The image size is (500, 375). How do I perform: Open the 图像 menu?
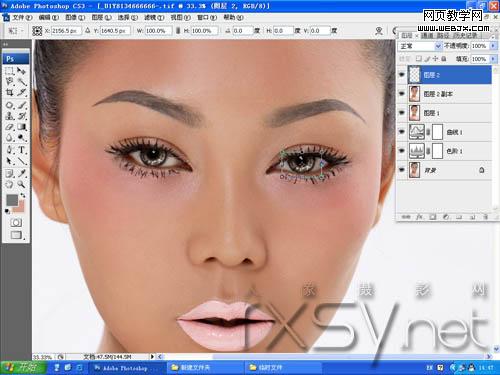(75, 17)
